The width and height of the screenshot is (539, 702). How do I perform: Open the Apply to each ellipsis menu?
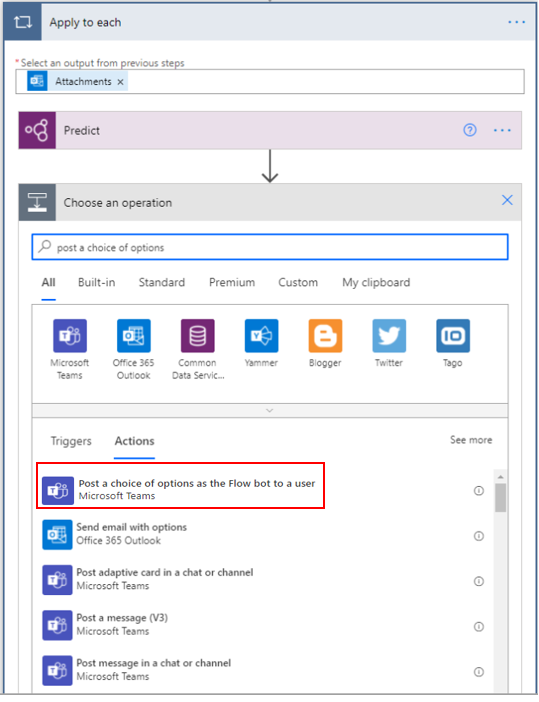coord(516,22)
